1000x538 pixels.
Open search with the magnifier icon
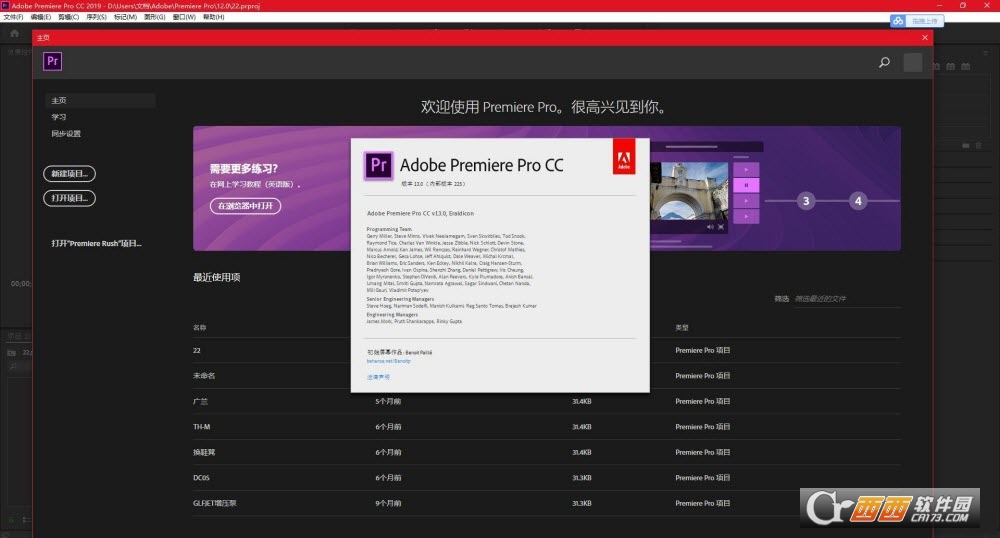pos(884,62)
